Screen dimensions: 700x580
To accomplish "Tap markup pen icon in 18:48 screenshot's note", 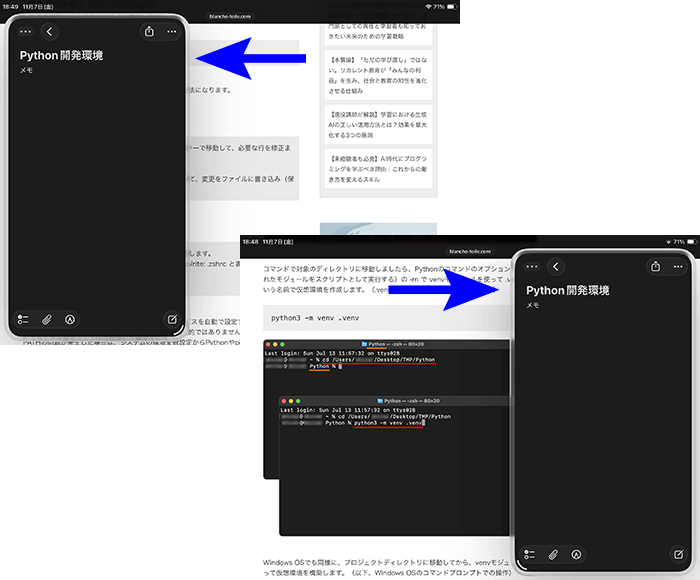I will [576, 555].
